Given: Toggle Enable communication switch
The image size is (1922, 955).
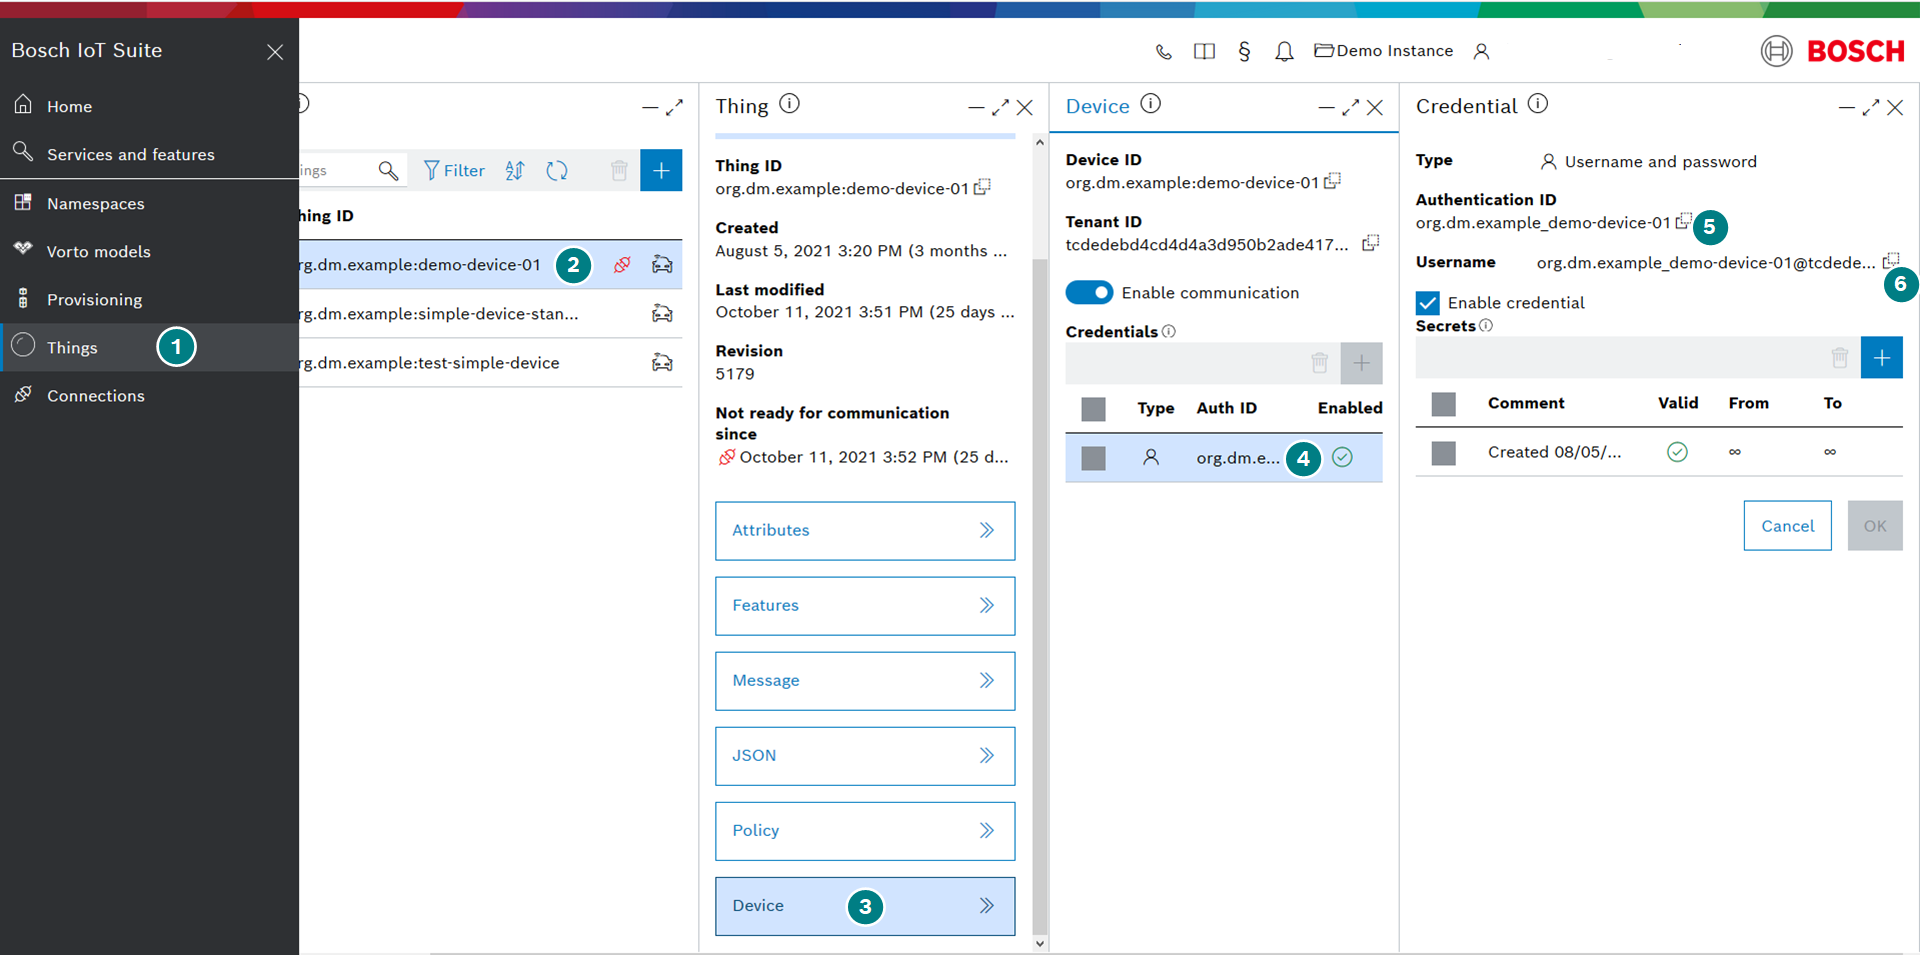Looking at the screenshot, I should tap(1089, 292).
